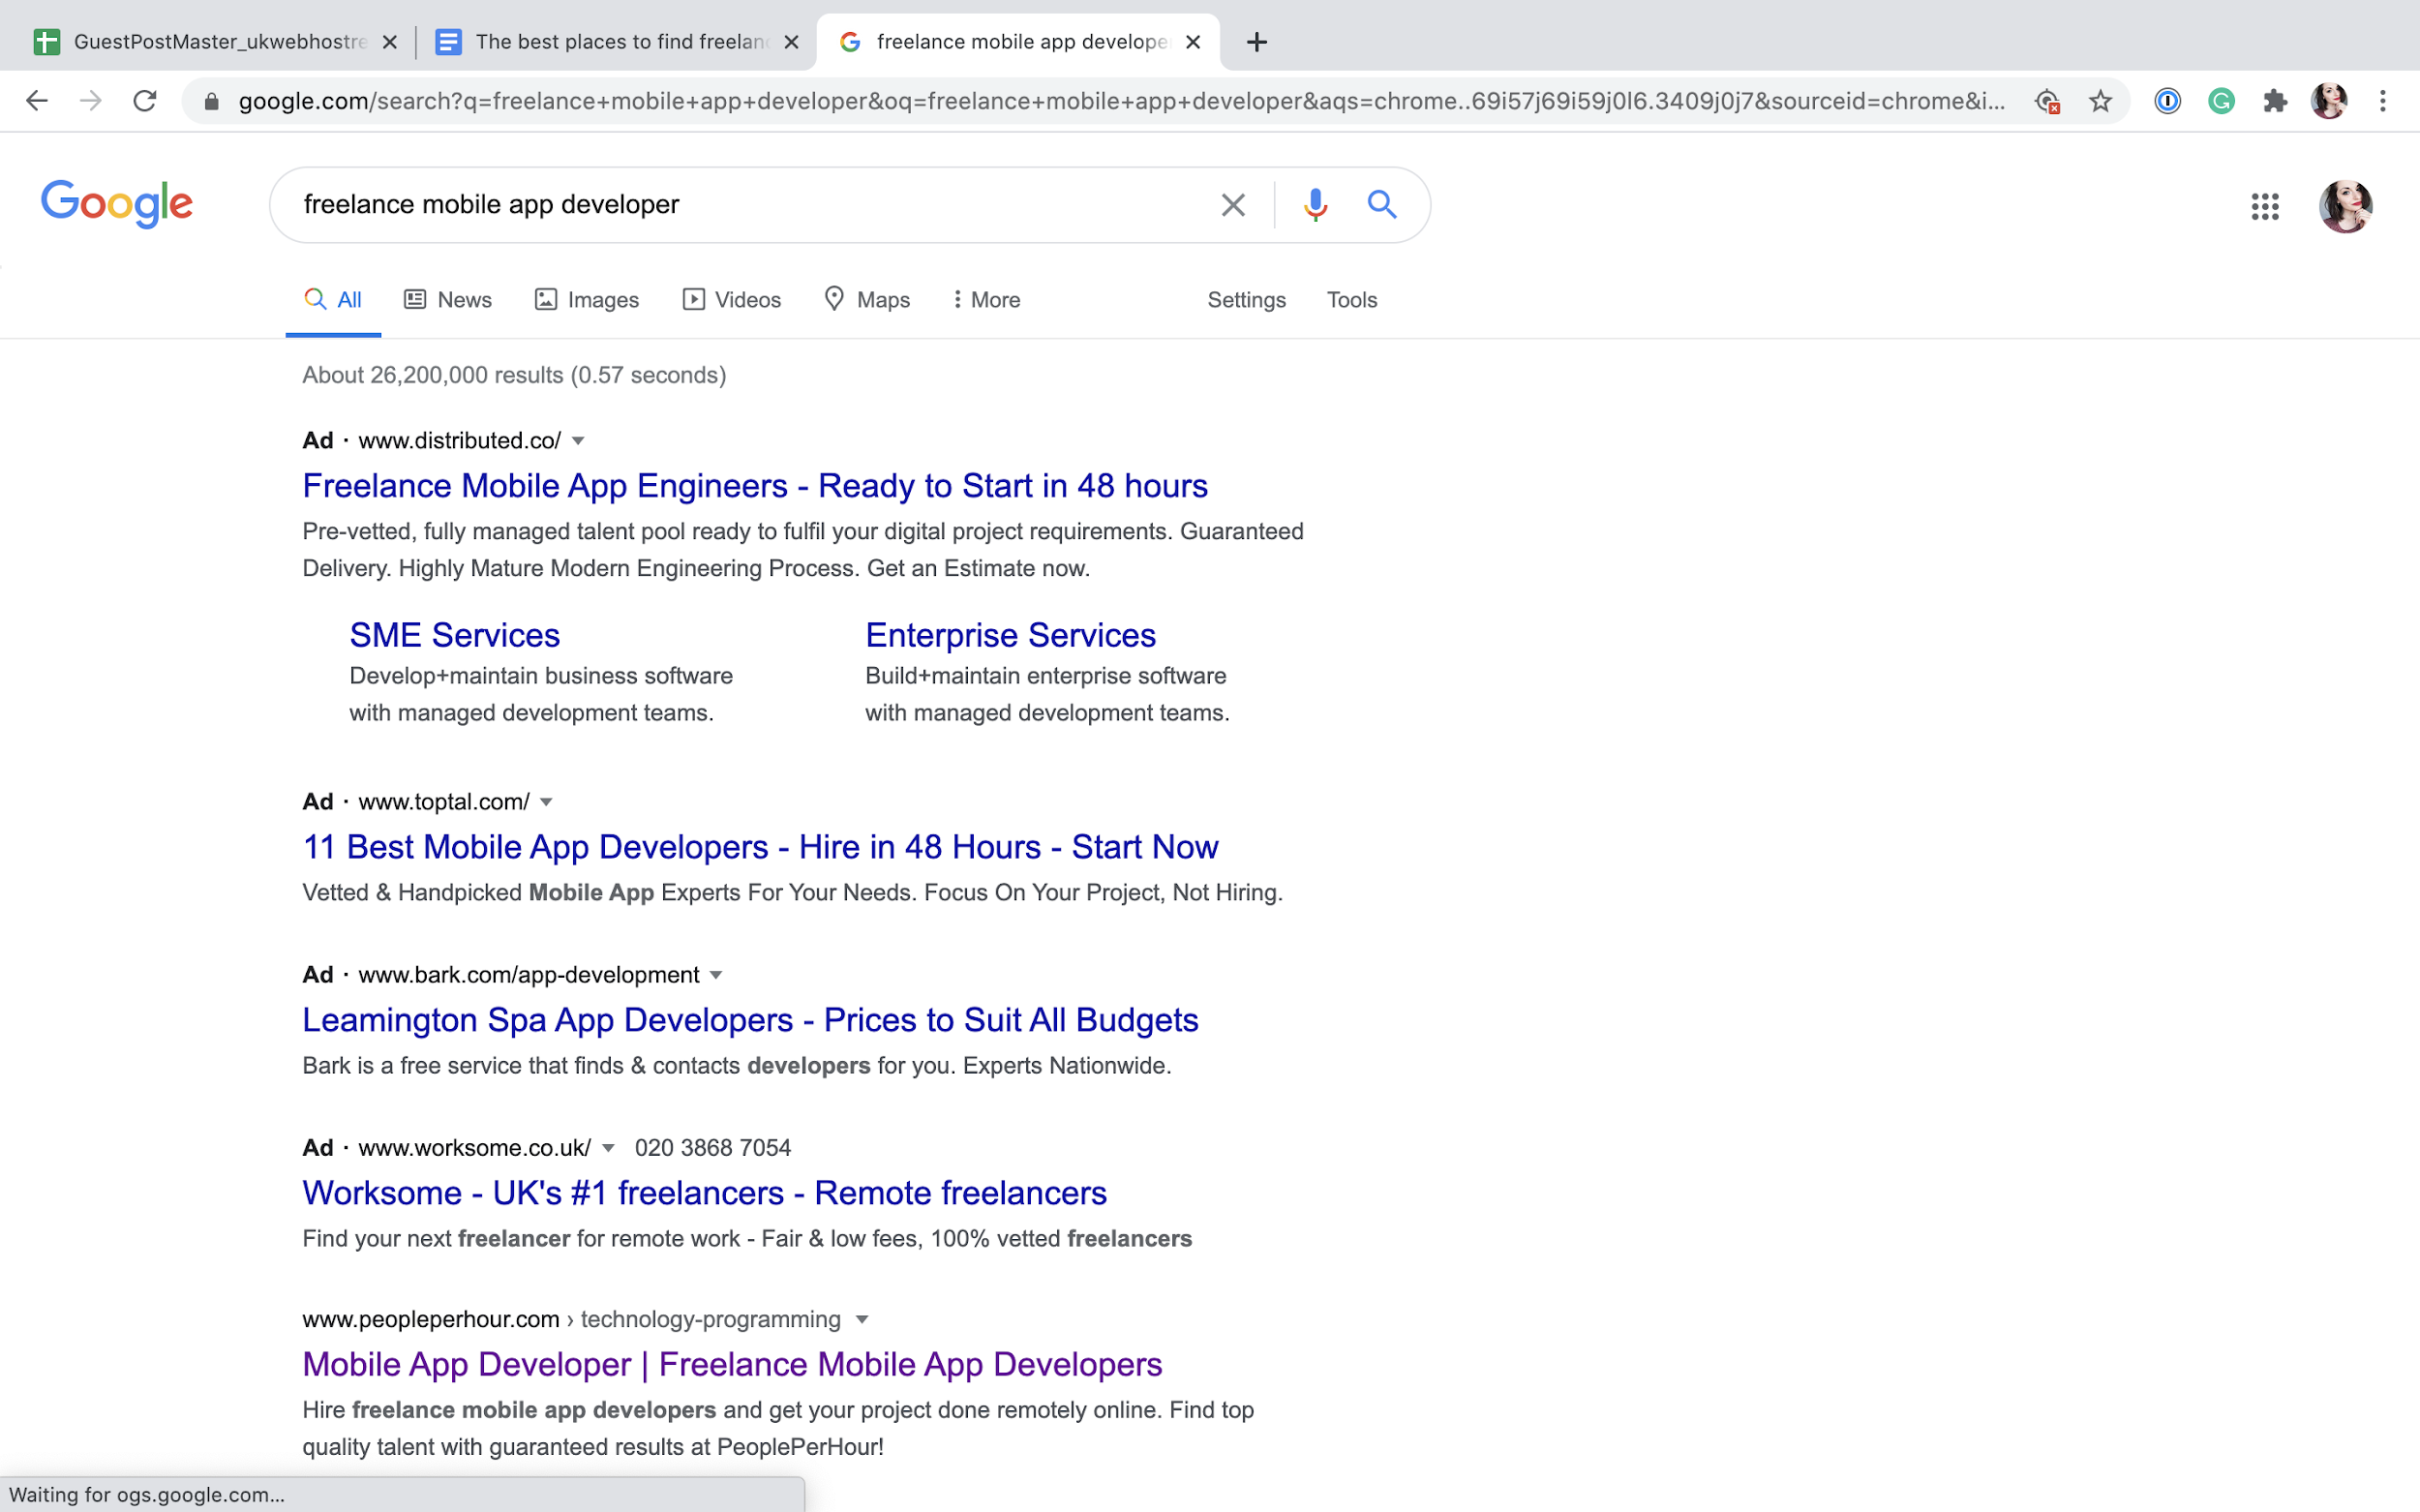Open the Google apps grid

pos(2265,206)
